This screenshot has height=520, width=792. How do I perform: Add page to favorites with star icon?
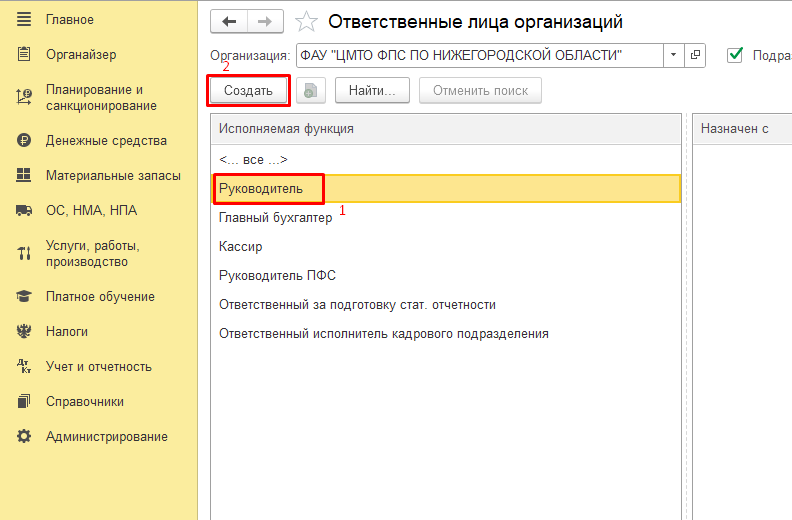(306, 22)
